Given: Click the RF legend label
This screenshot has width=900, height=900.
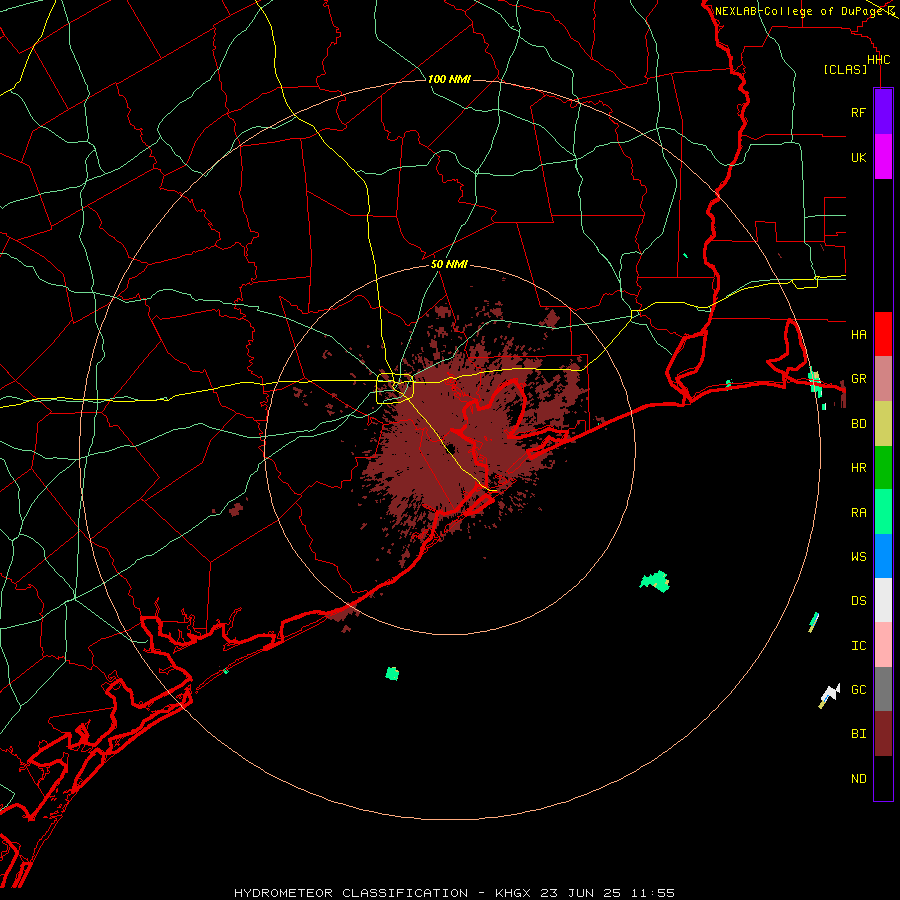Looking at the screenshot, I should (858, 113).
